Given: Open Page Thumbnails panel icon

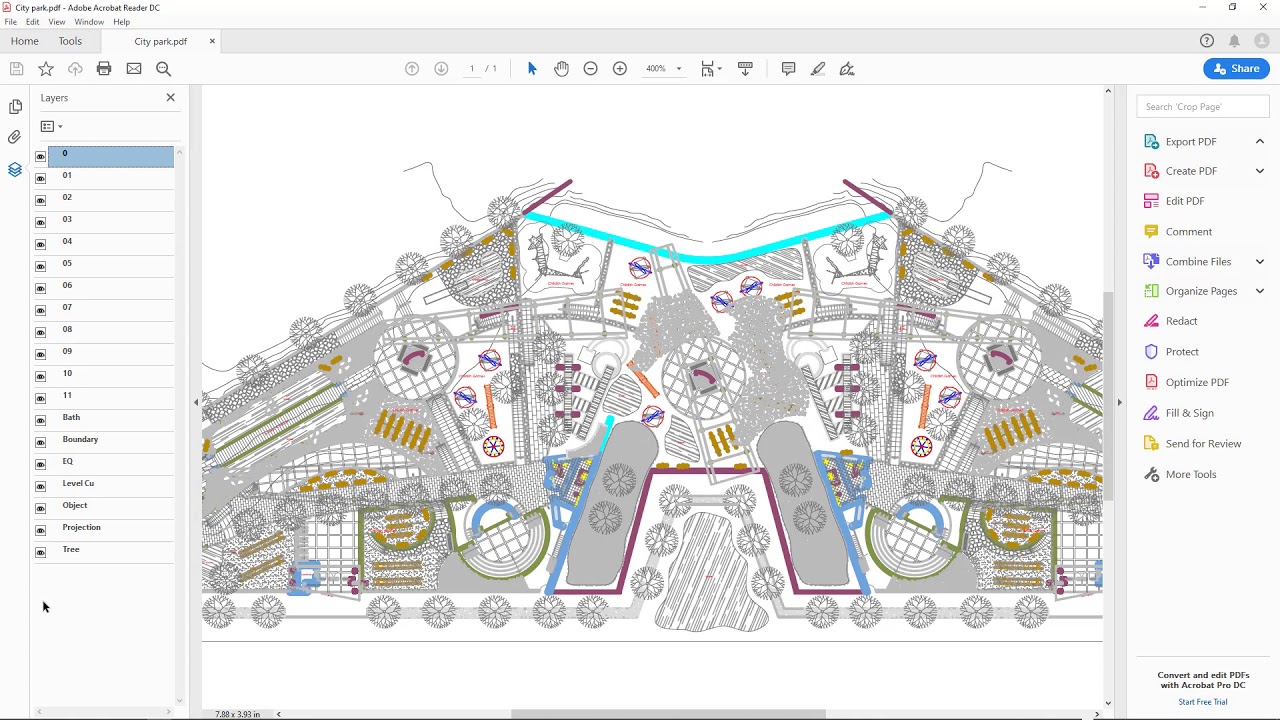Looking at the screenshot, I should (x=15, y=106).
